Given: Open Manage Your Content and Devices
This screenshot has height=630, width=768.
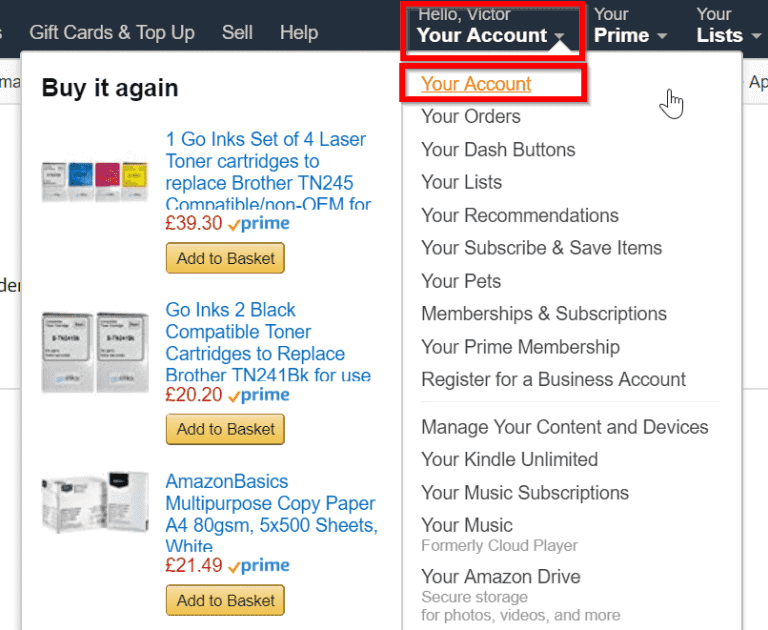Looking at the screenshot, I should click(565, 427).
